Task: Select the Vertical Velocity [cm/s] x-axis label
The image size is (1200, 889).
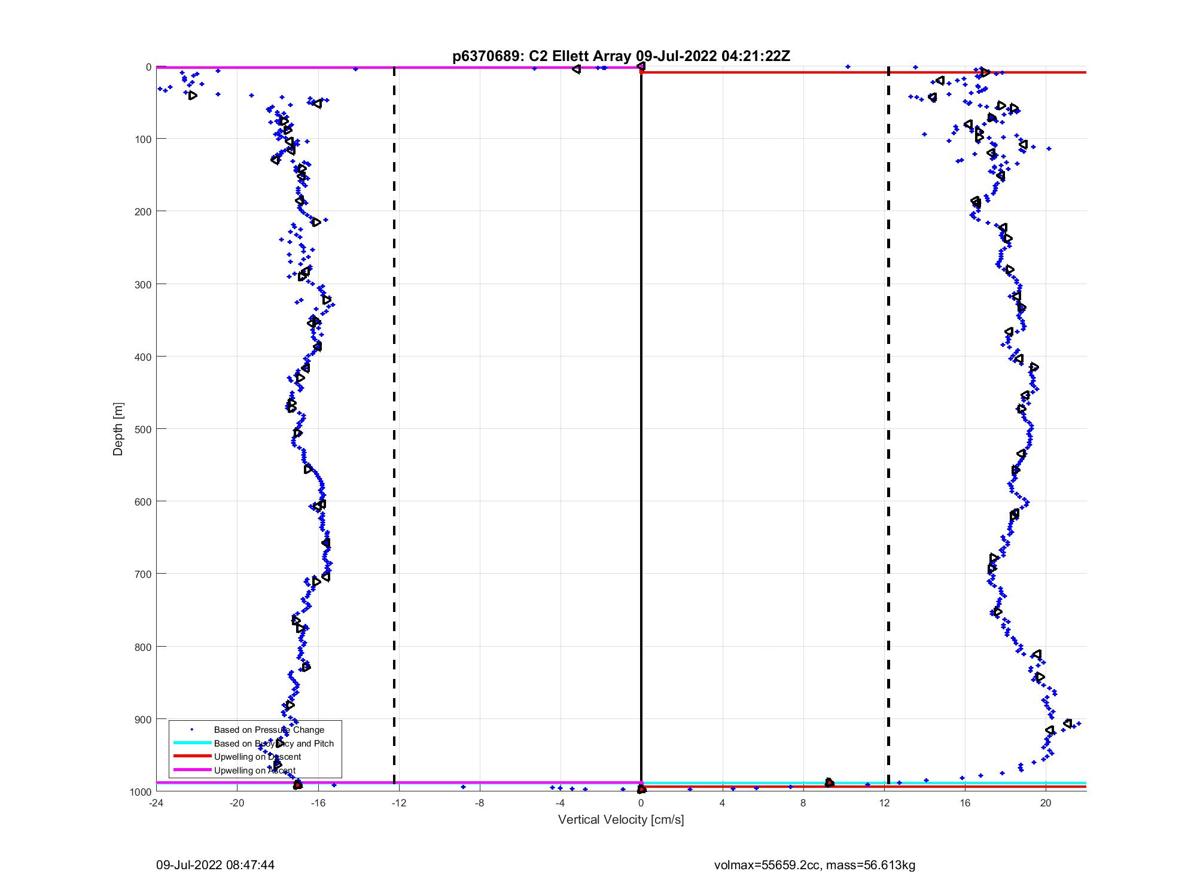Action: (x=621, y=820)
